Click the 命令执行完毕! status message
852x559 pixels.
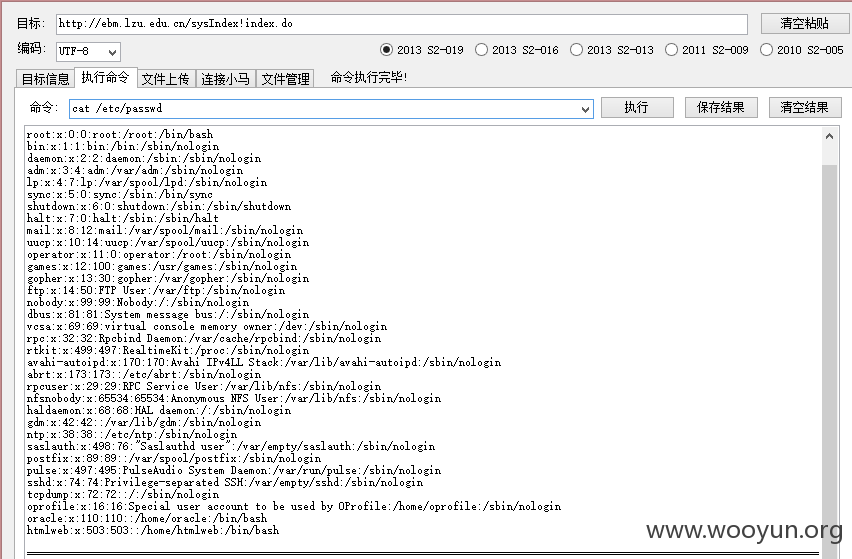pos(369,77)
